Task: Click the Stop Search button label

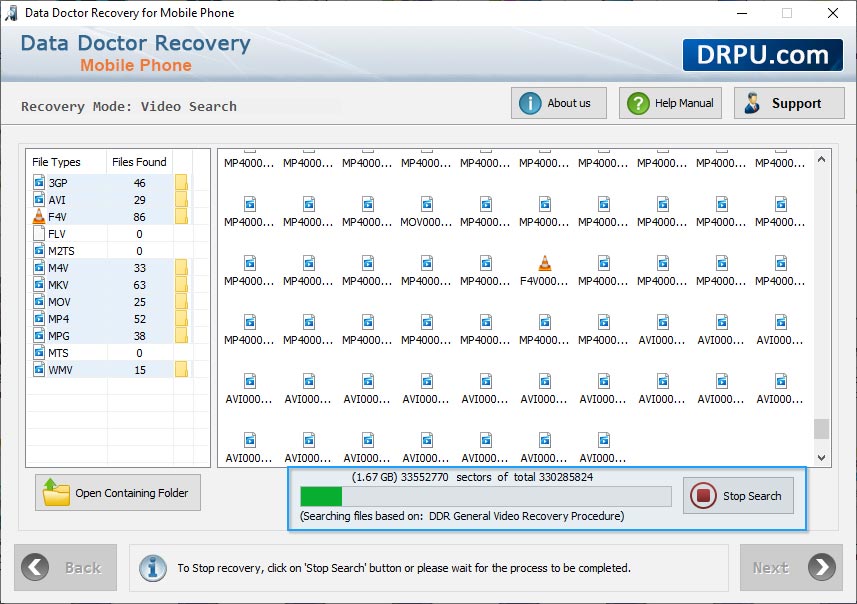Action: 752,496
